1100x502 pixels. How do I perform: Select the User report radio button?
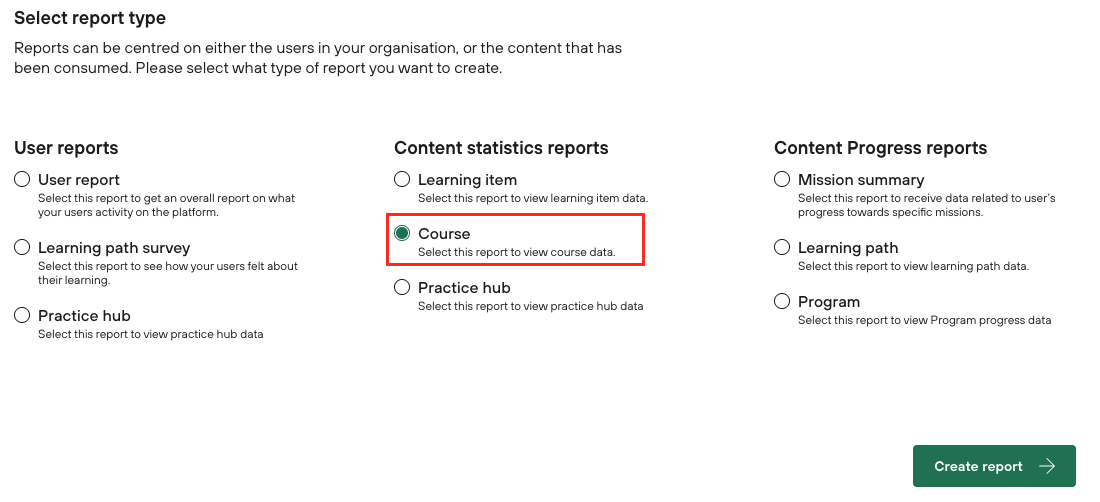[x=22, y=180]
